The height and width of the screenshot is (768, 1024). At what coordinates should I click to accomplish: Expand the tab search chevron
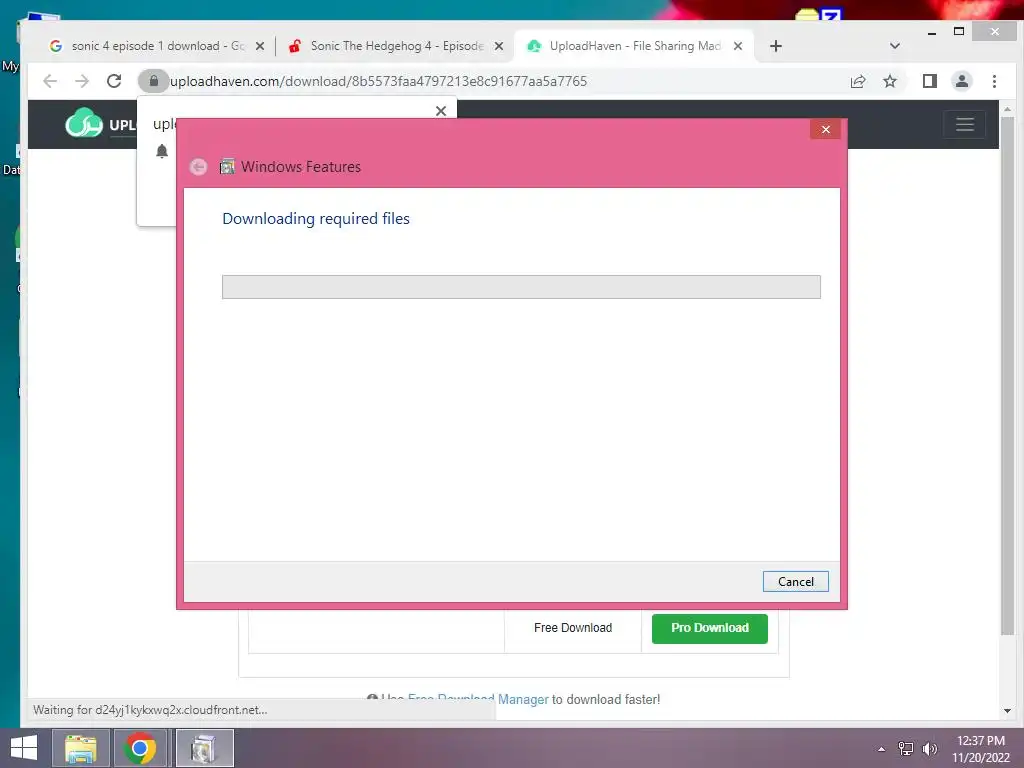(x=895, y=46)
